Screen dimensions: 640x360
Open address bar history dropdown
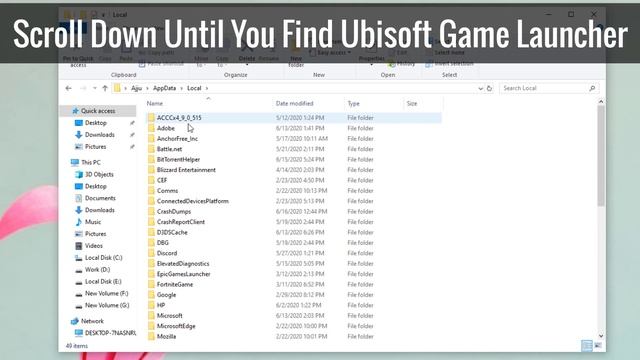coord(480,88)
